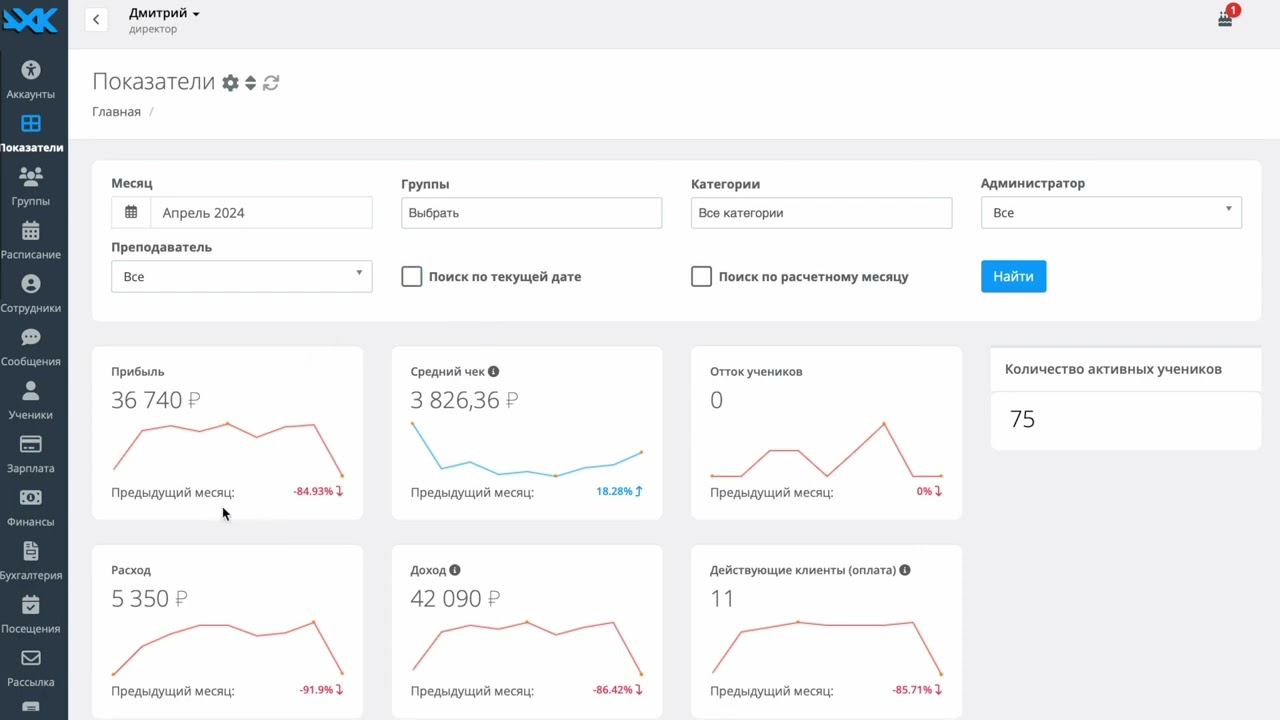
Task: Click the Месяц date field Апрель 2024
Action: (x=260, y=213)
